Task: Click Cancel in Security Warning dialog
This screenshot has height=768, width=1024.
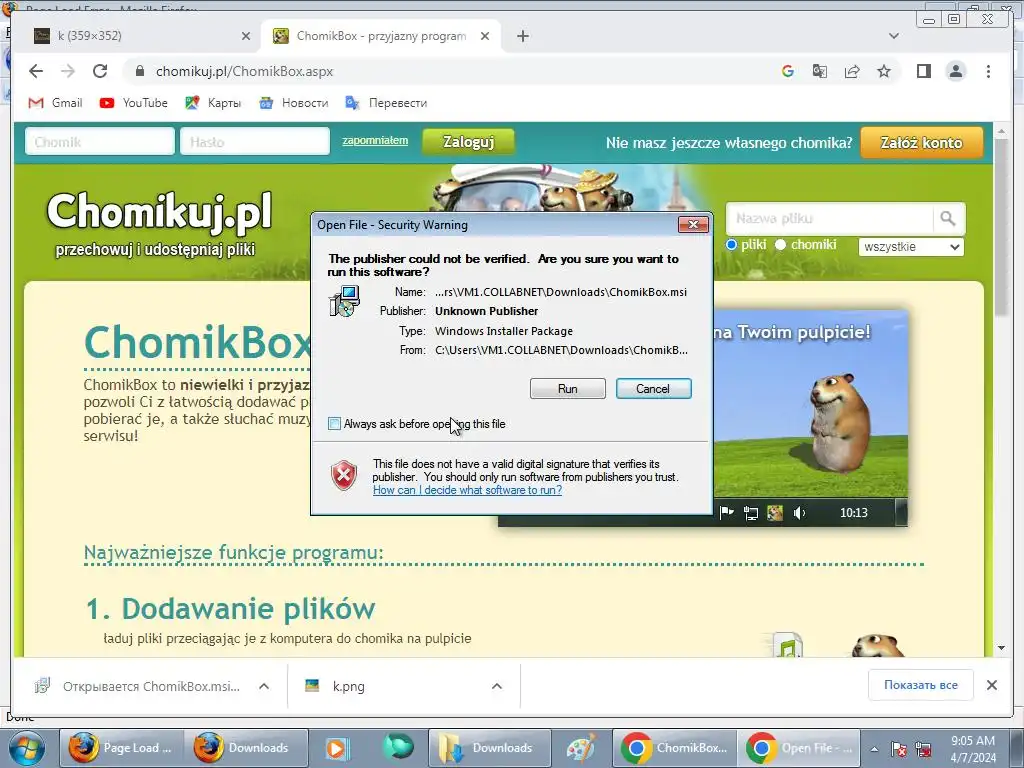Action: coord(653,389)
